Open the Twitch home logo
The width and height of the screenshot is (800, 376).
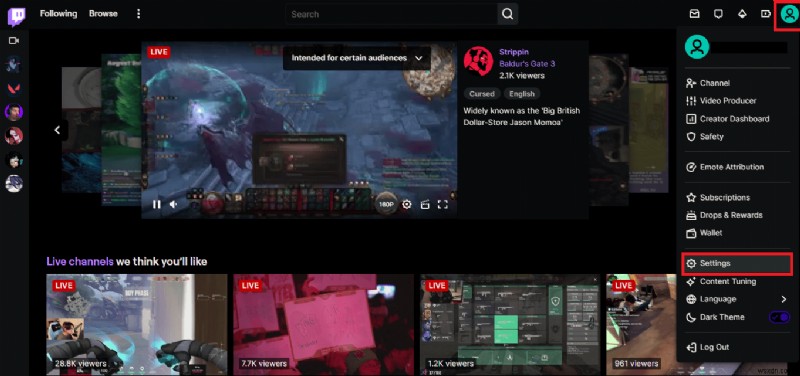(15, 16)
